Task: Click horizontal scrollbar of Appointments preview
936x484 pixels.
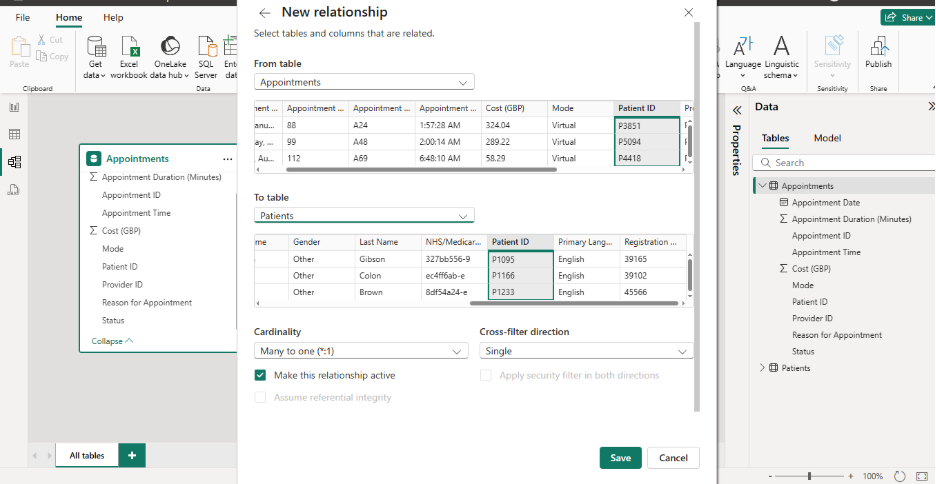Action: click(421, 170)
